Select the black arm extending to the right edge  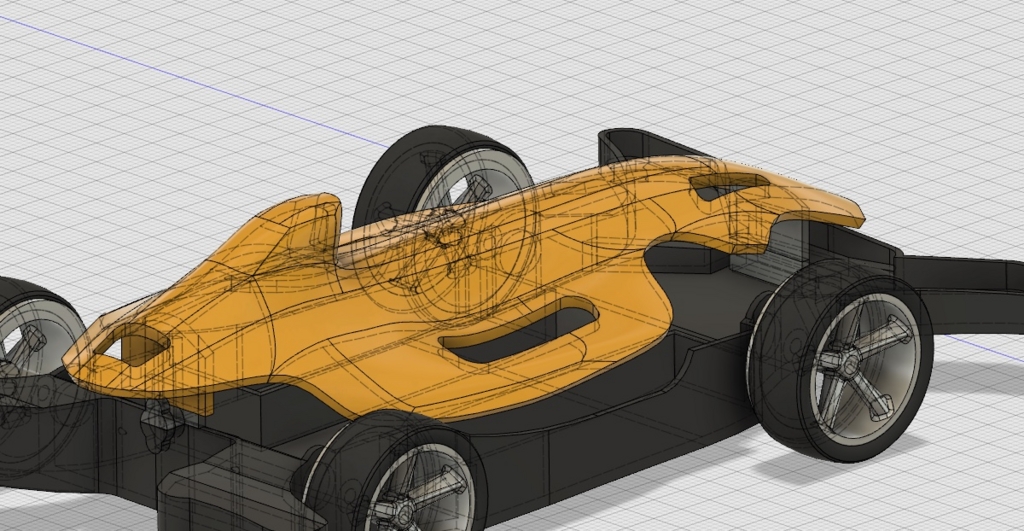coord(960,294)
